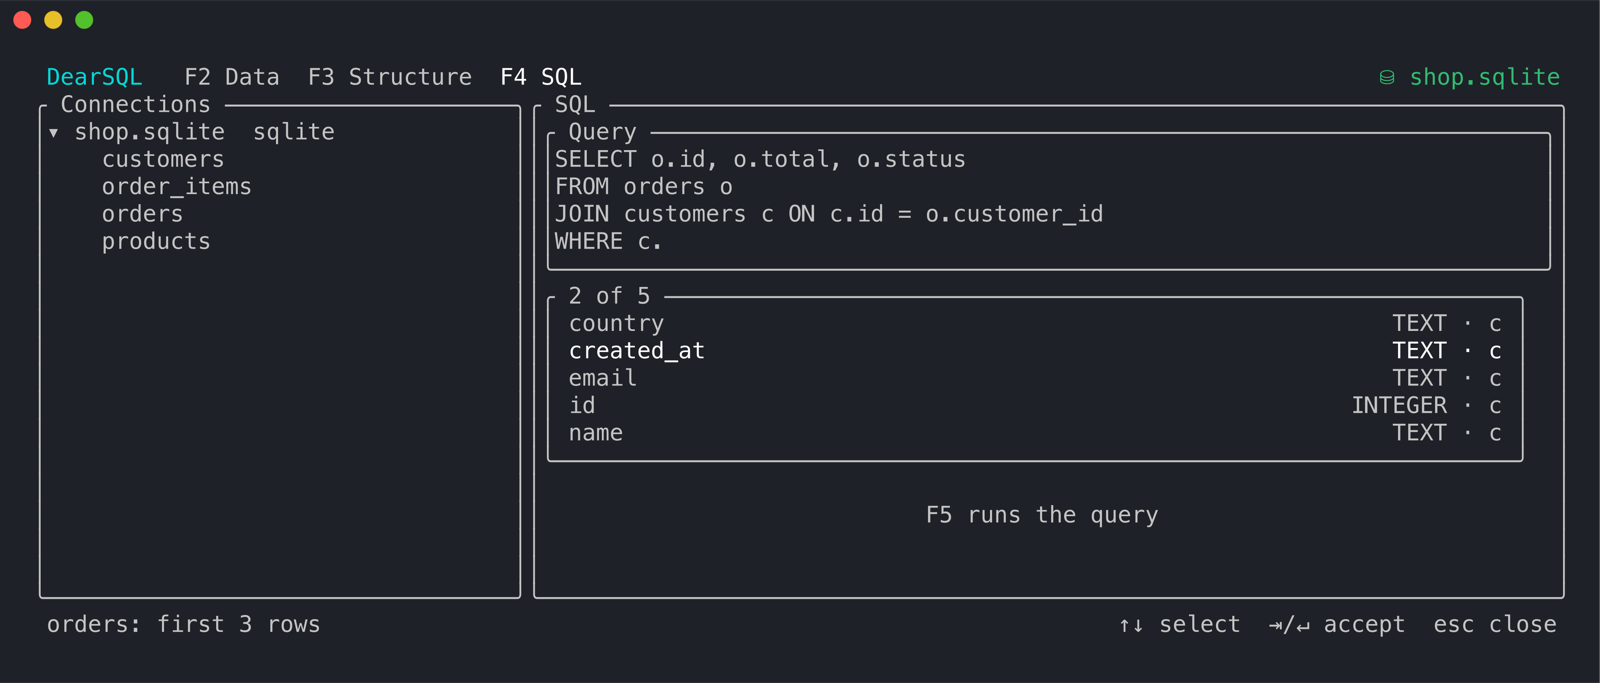Close the window with the red button
Viewport: 1600px width, 683px height.
click(22, 20)
